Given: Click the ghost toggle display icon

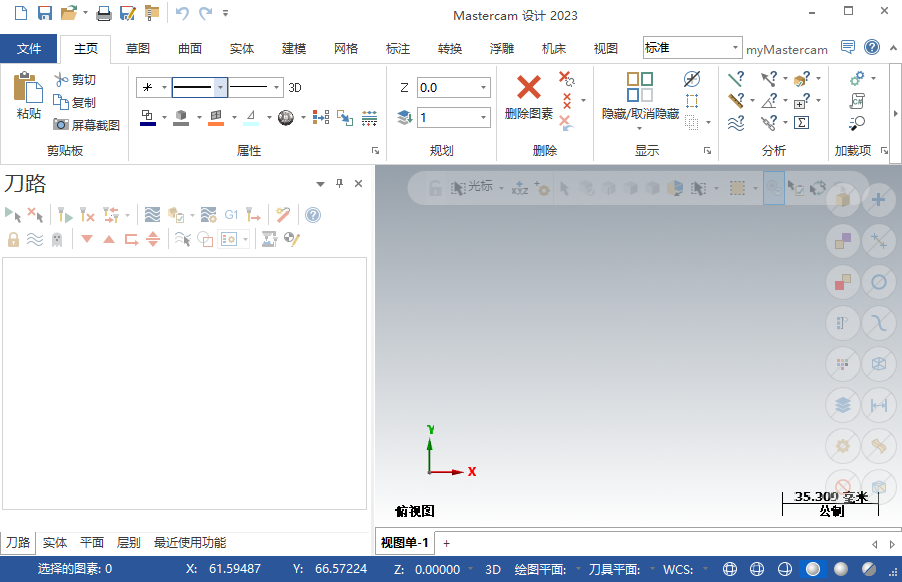Looking at the screenshot, I should pos(57,239).
